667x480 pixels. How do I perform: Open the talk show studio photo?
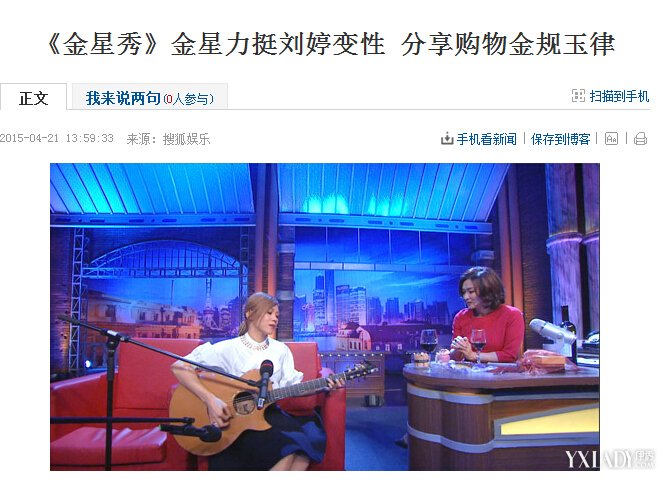[325, 317]
